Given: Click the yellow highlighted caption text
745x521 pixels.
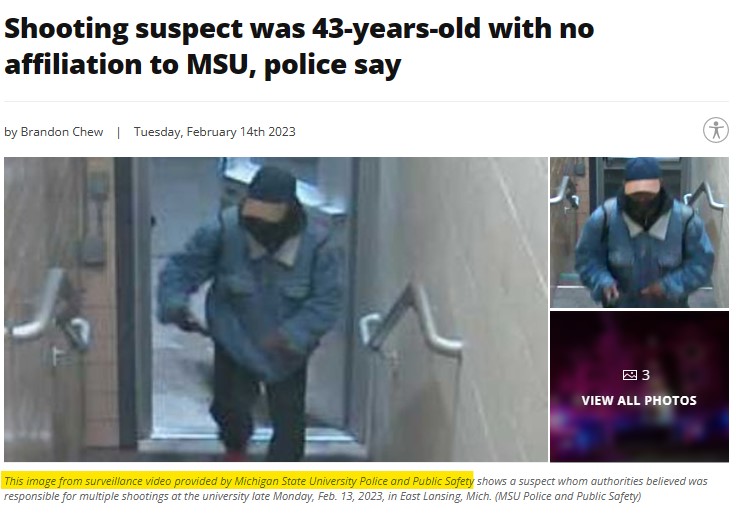Looking at the screenshot, I should click(x=239, y=481).
